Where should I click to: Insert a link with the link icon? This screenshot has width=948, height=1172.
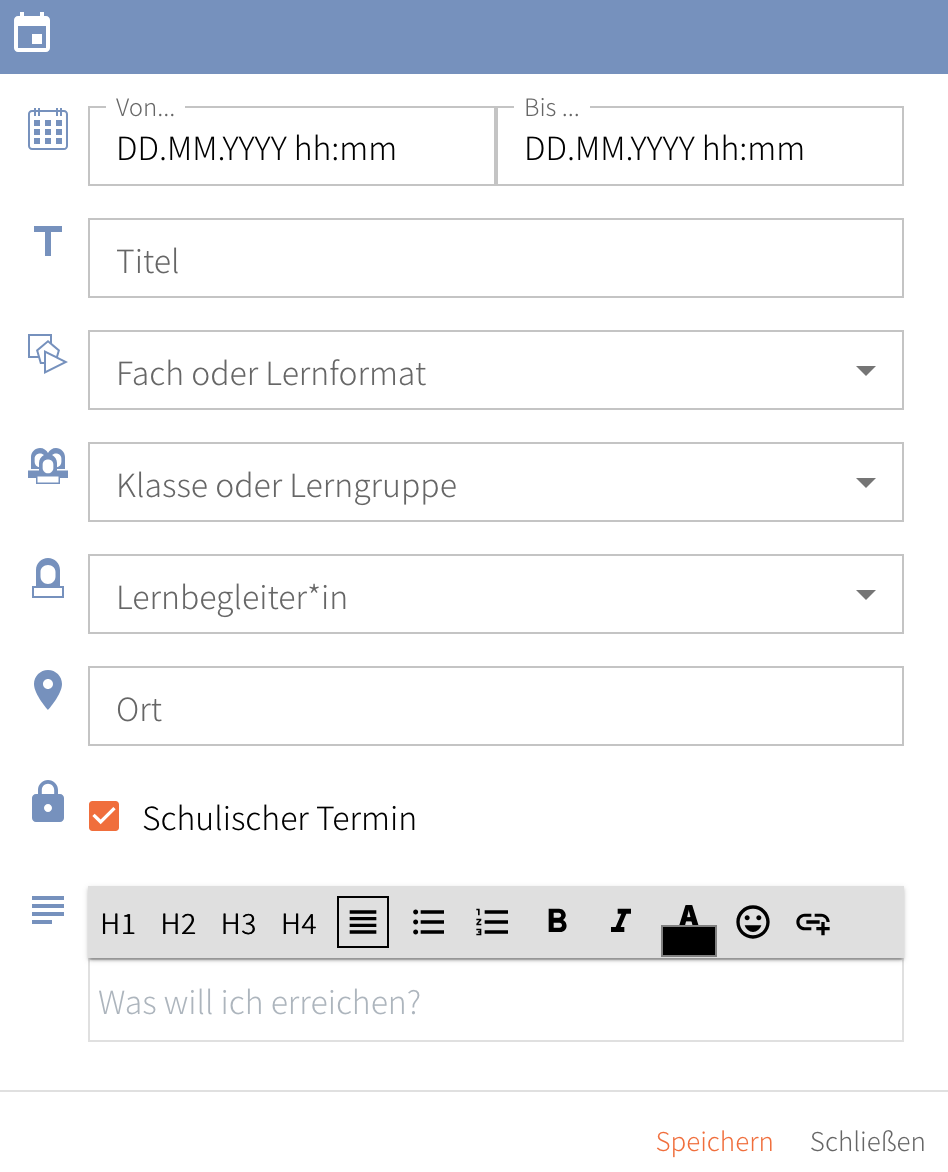click(x=813, y=923)
